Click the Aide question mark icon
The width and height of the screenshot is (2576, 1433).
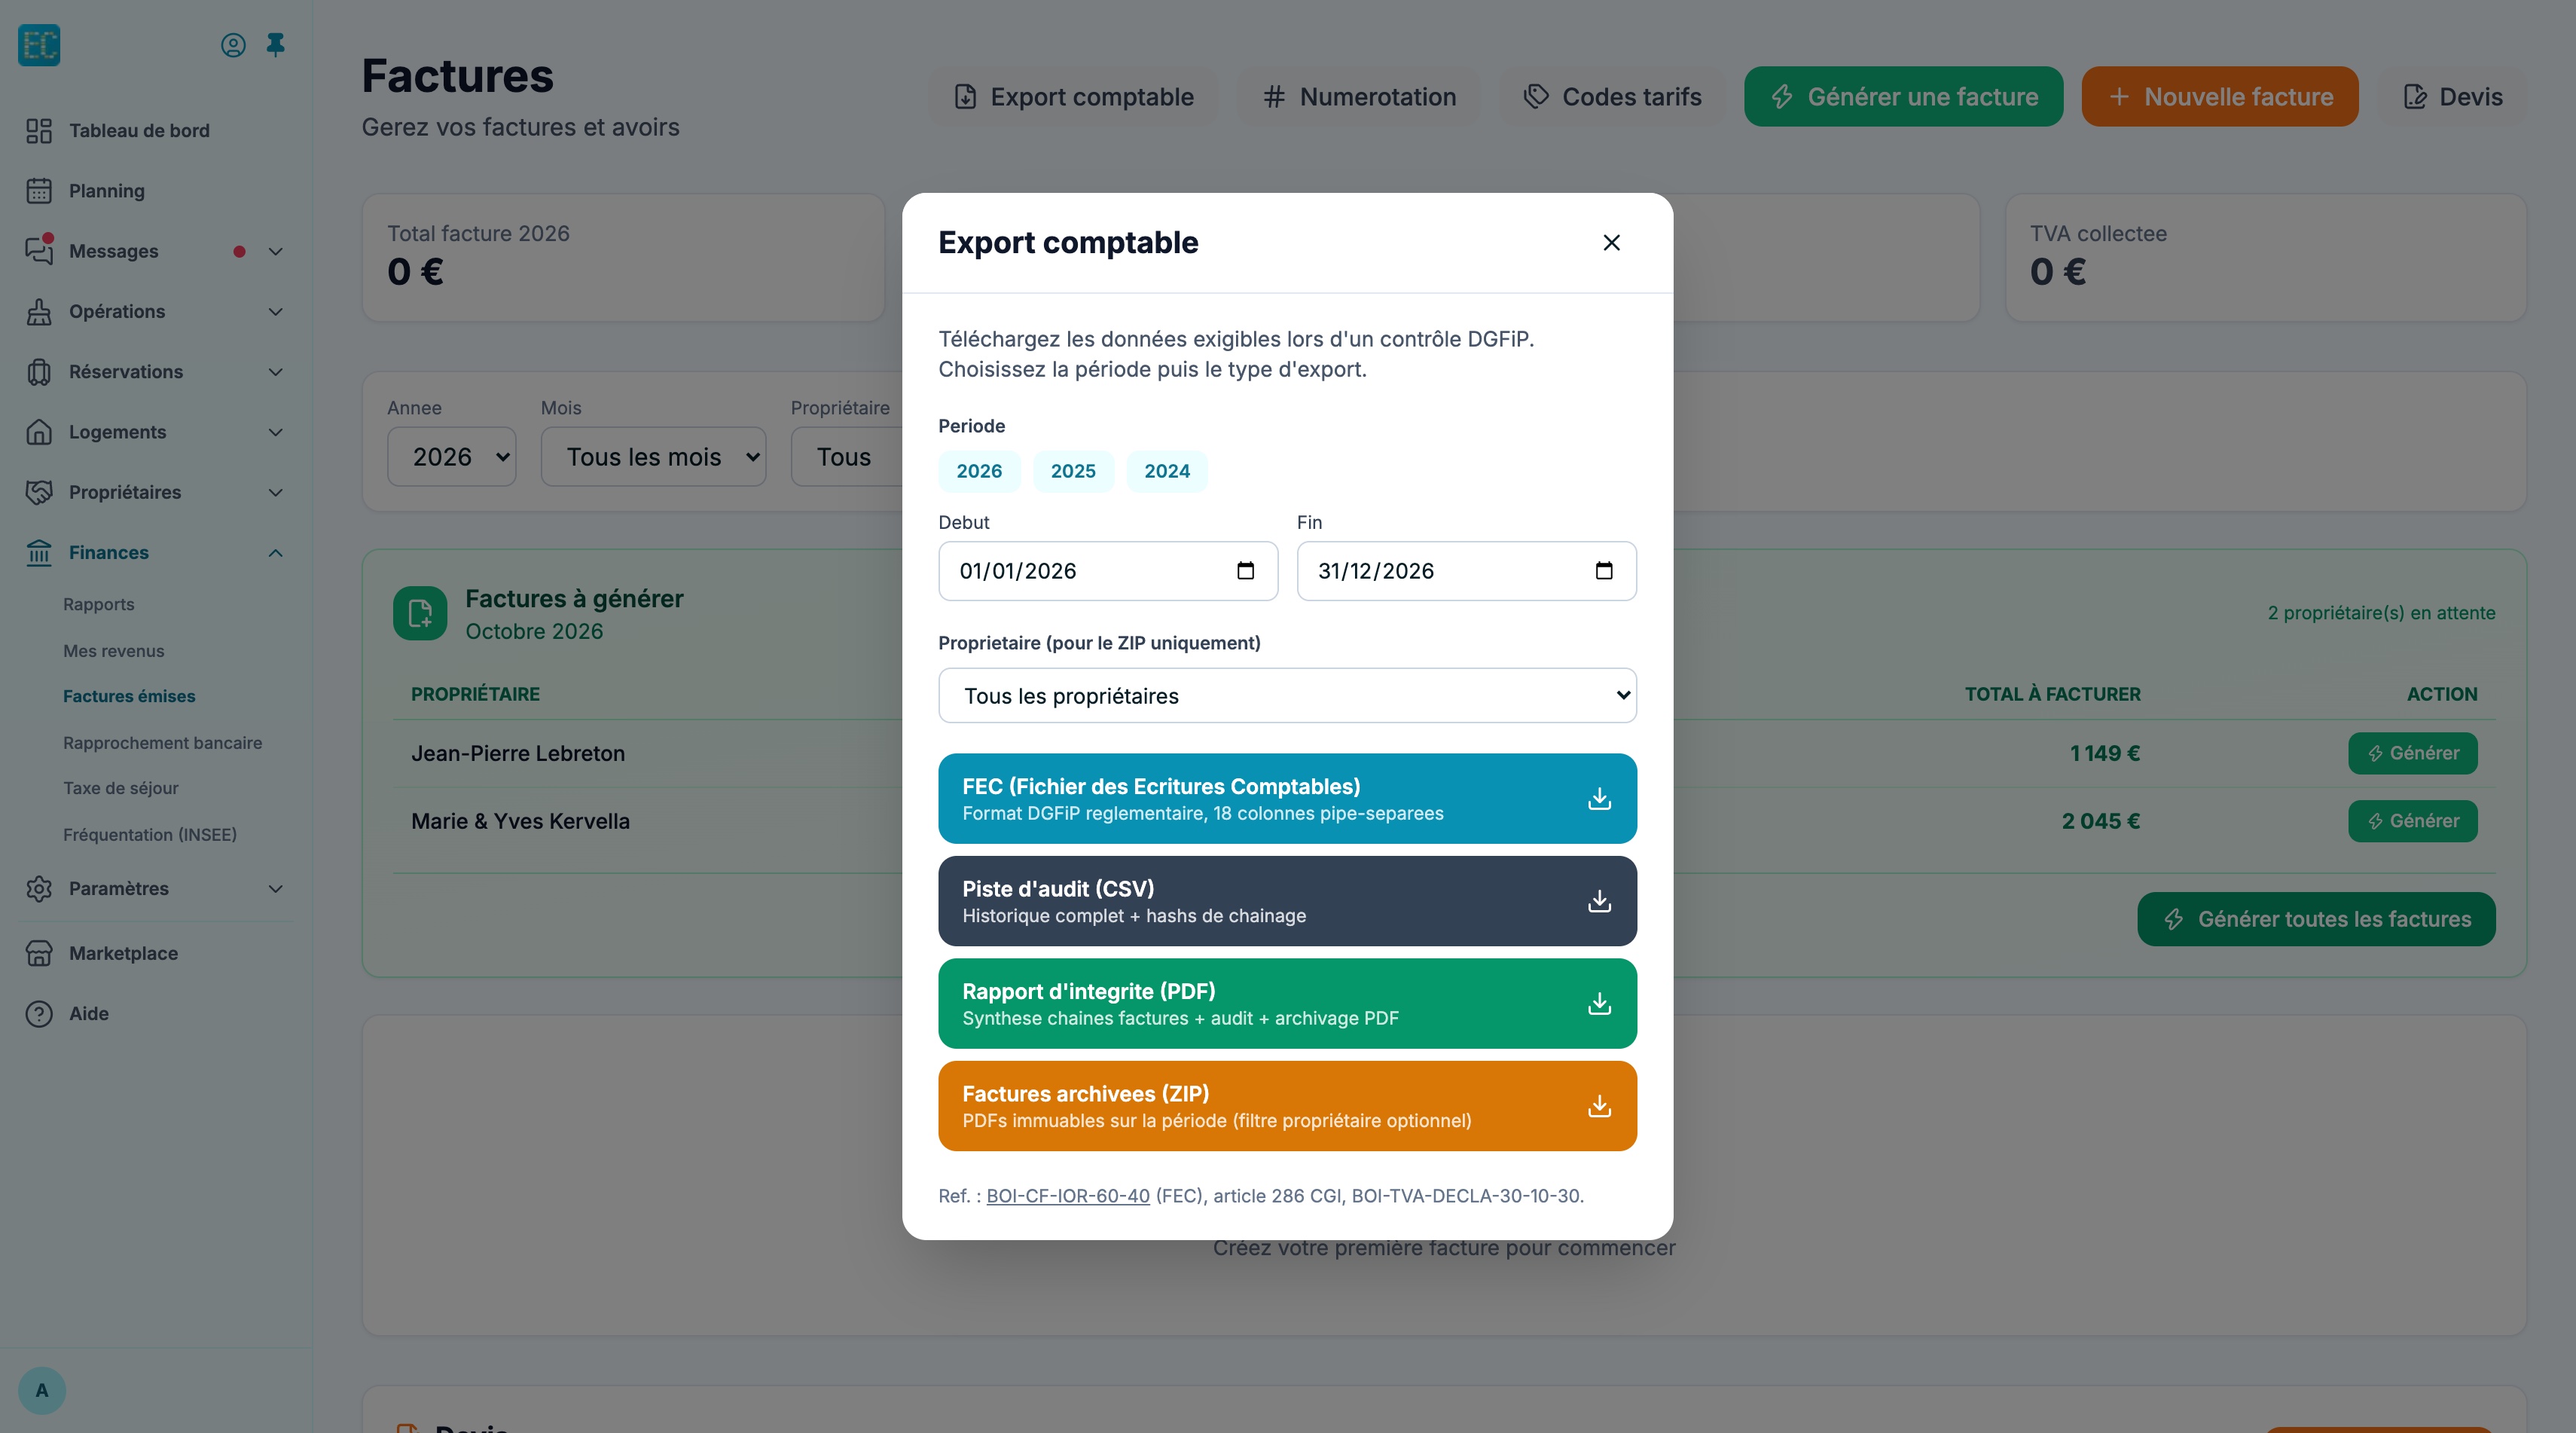(x=39, y=1013)
